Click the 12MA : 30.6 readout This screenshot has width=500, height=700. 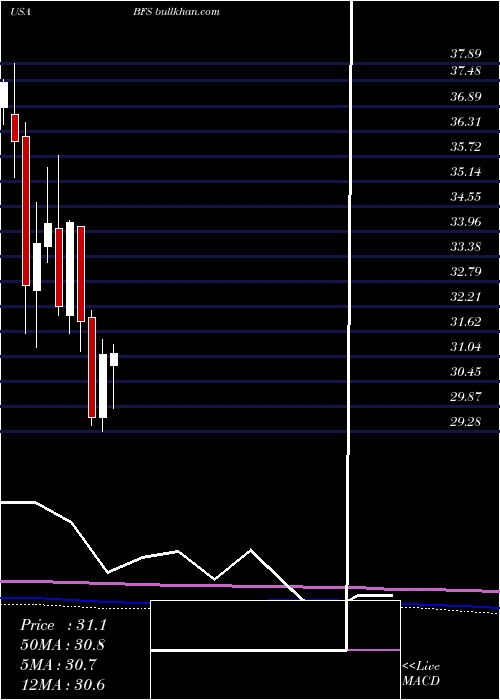(63, 685)
